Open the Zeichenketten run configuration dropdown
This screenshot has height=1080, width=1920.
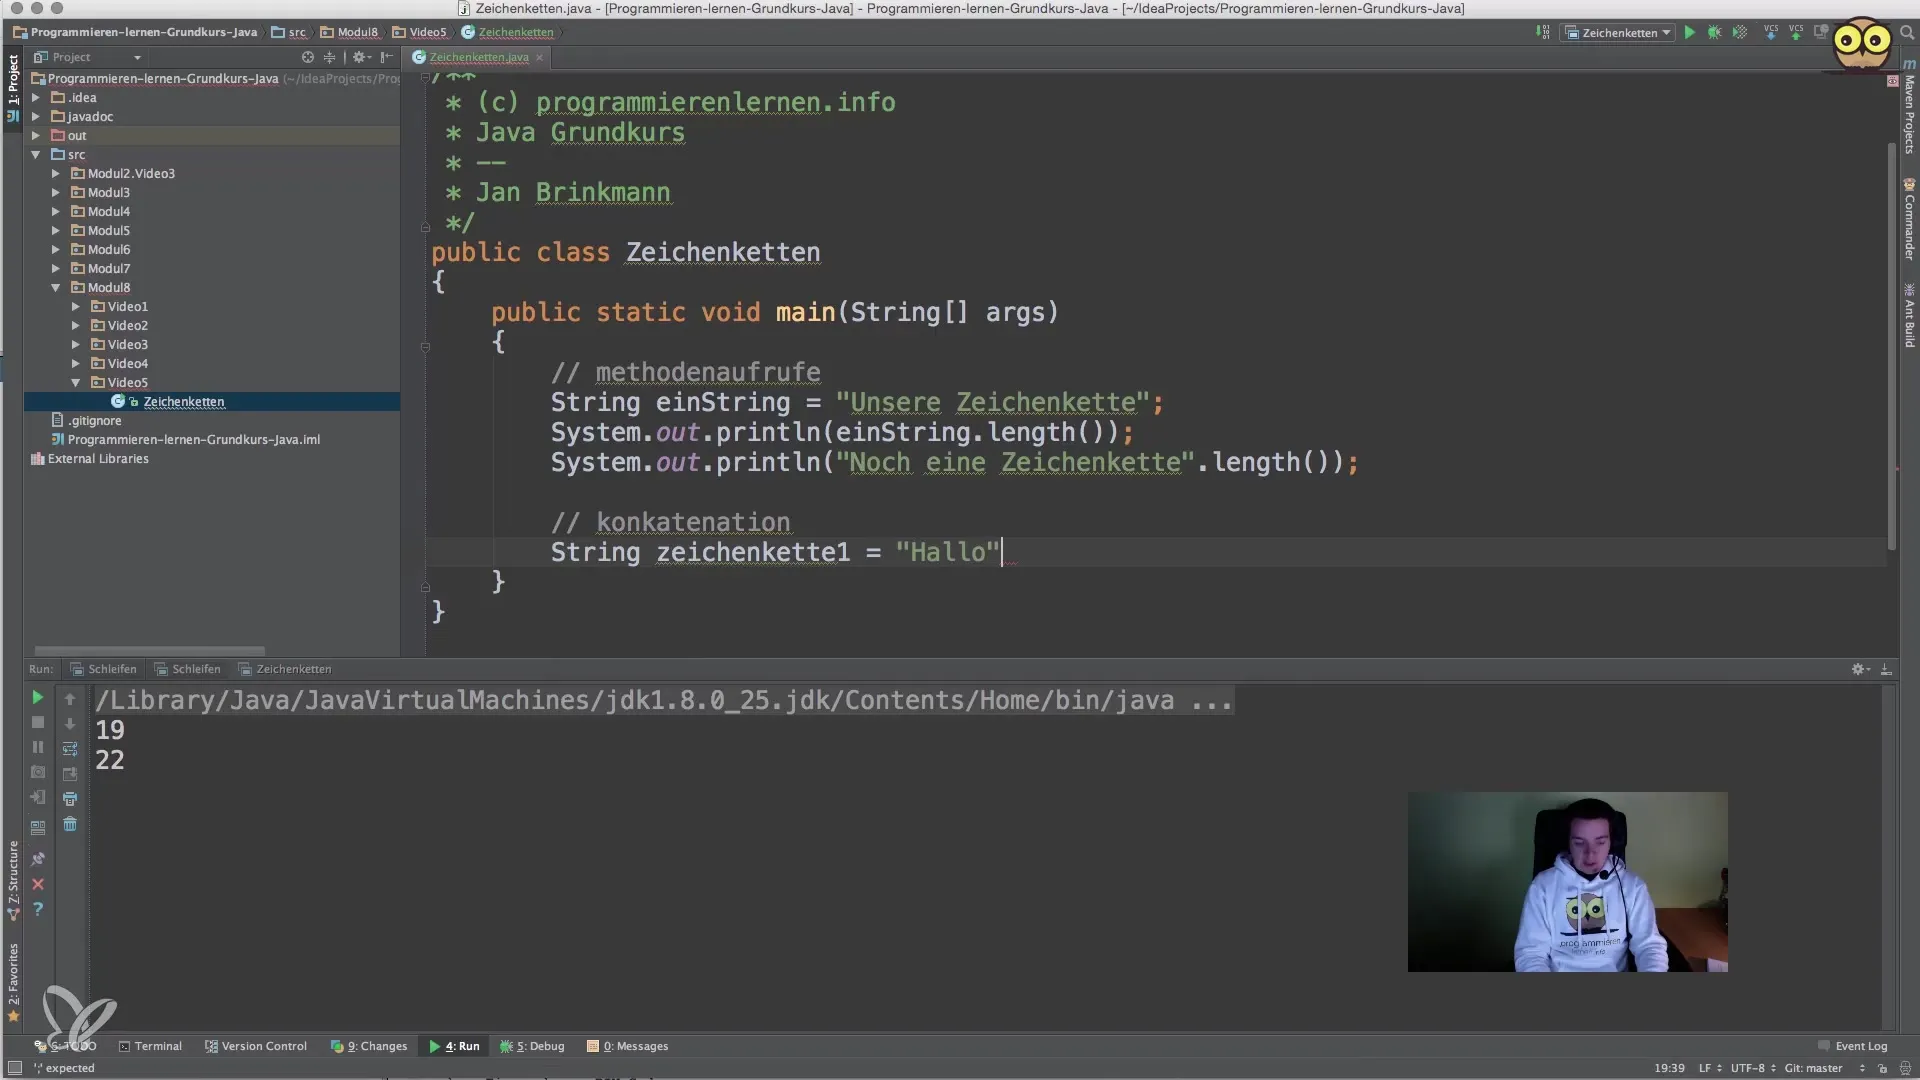(1618, 32)
